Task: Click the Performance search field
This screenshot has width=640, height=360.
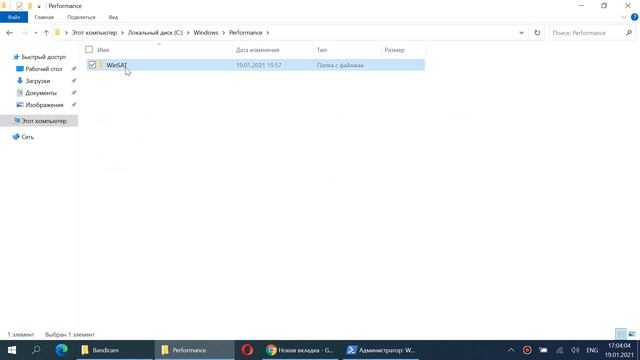Action: [586, 33]
